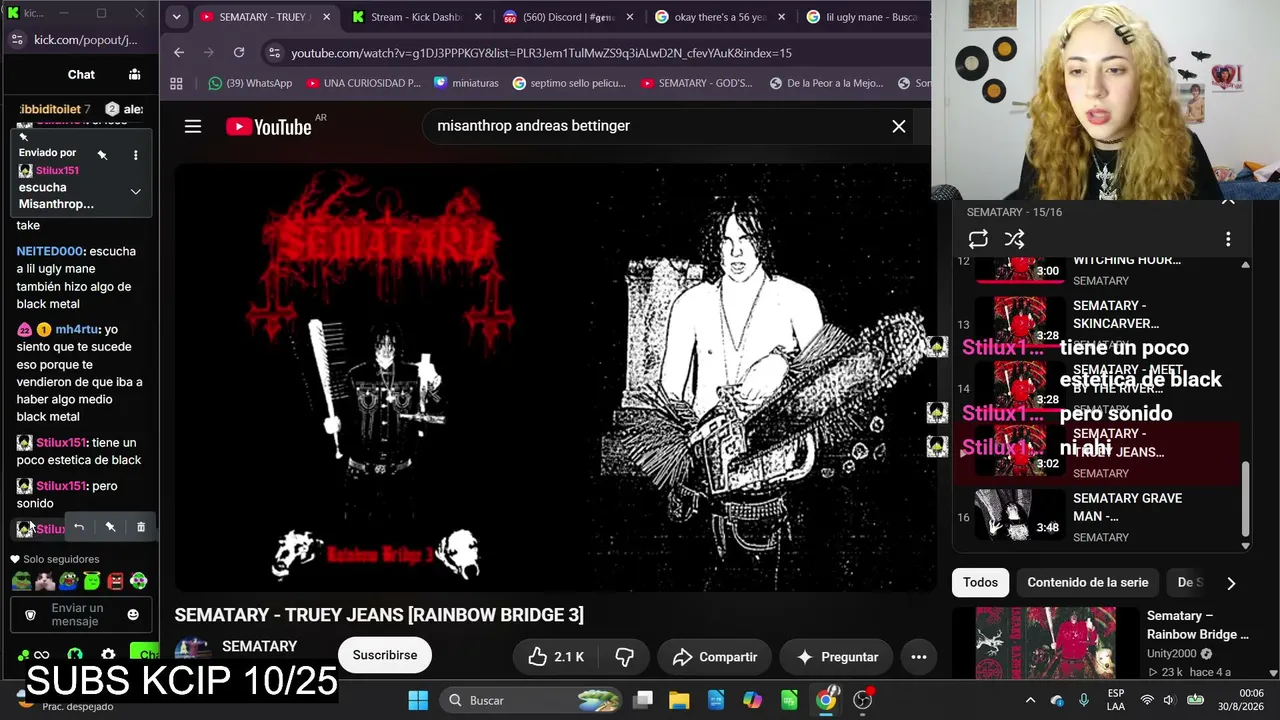Open the YouTube guide hamburger menu
This screenshot has height=720, width=1280.
pos(193,126)
